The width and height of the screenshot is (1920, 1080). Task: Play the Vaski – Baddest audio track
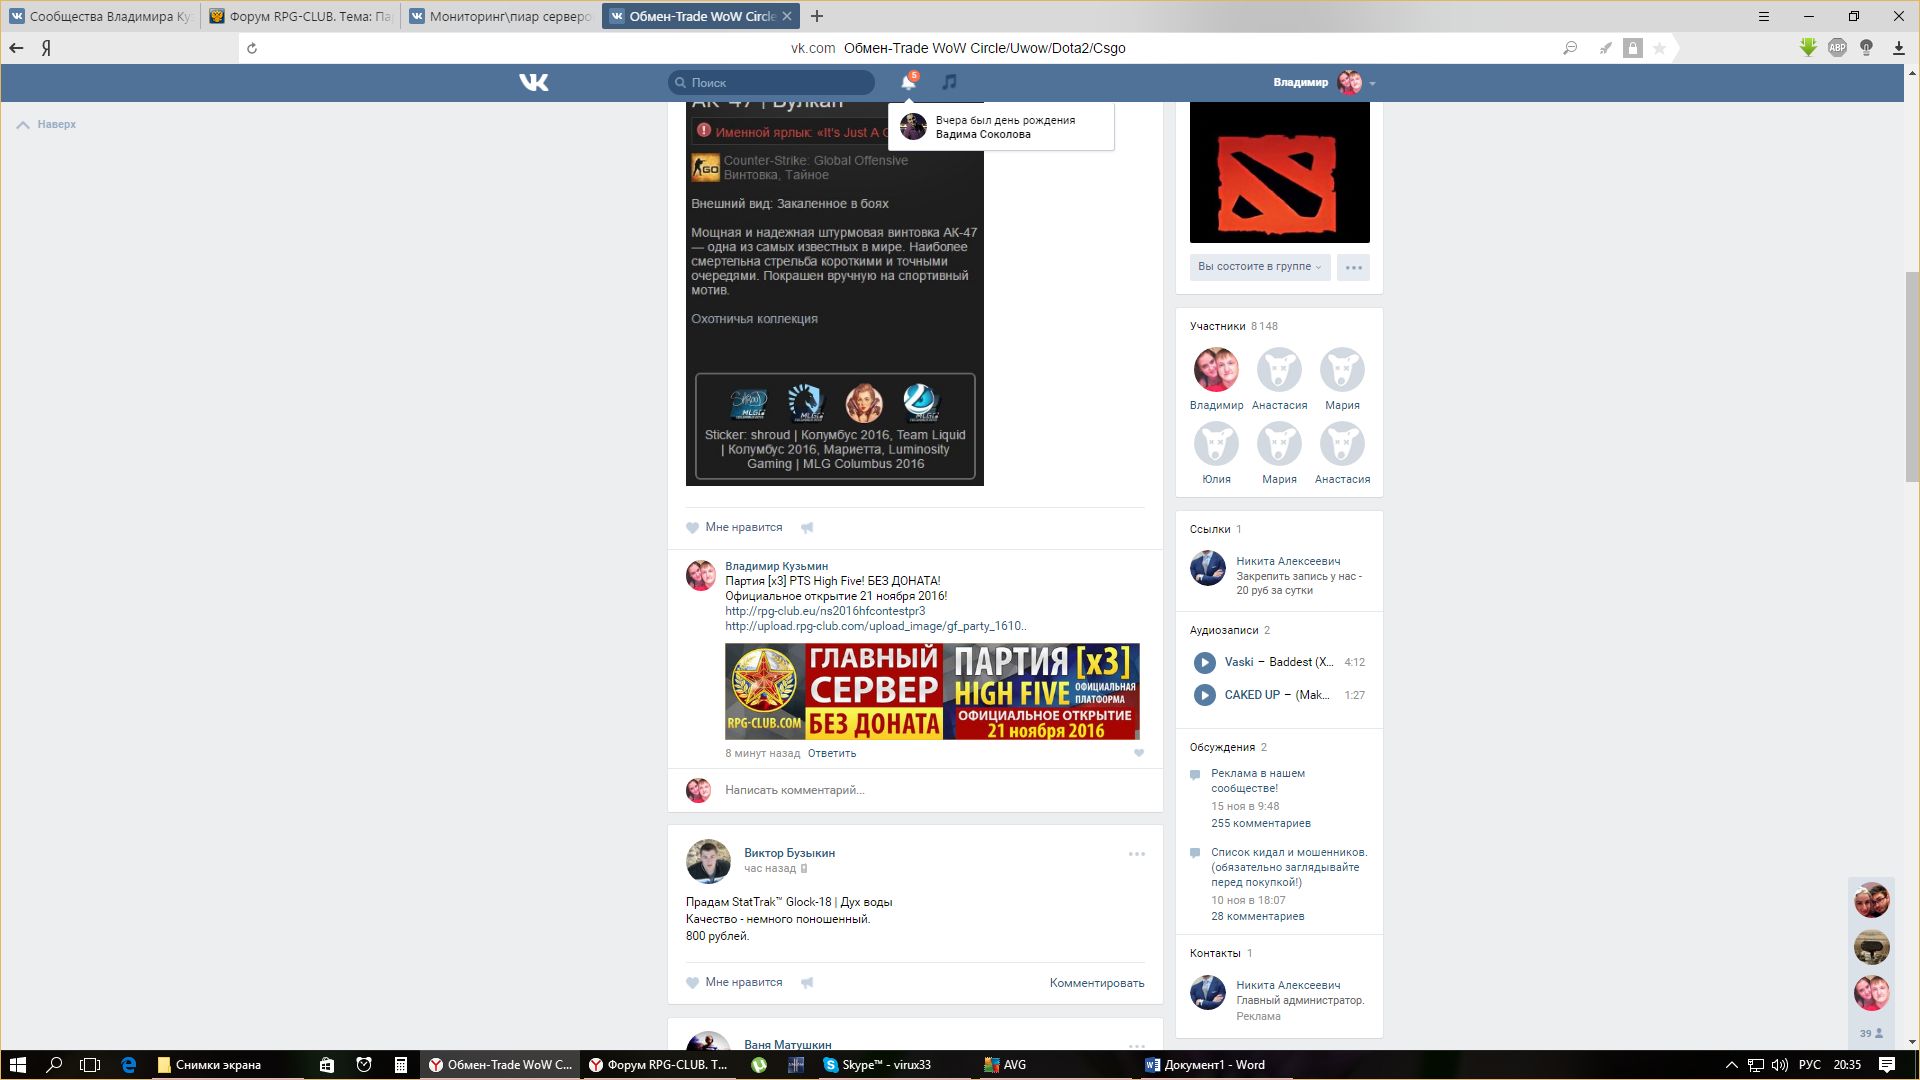1204,662
